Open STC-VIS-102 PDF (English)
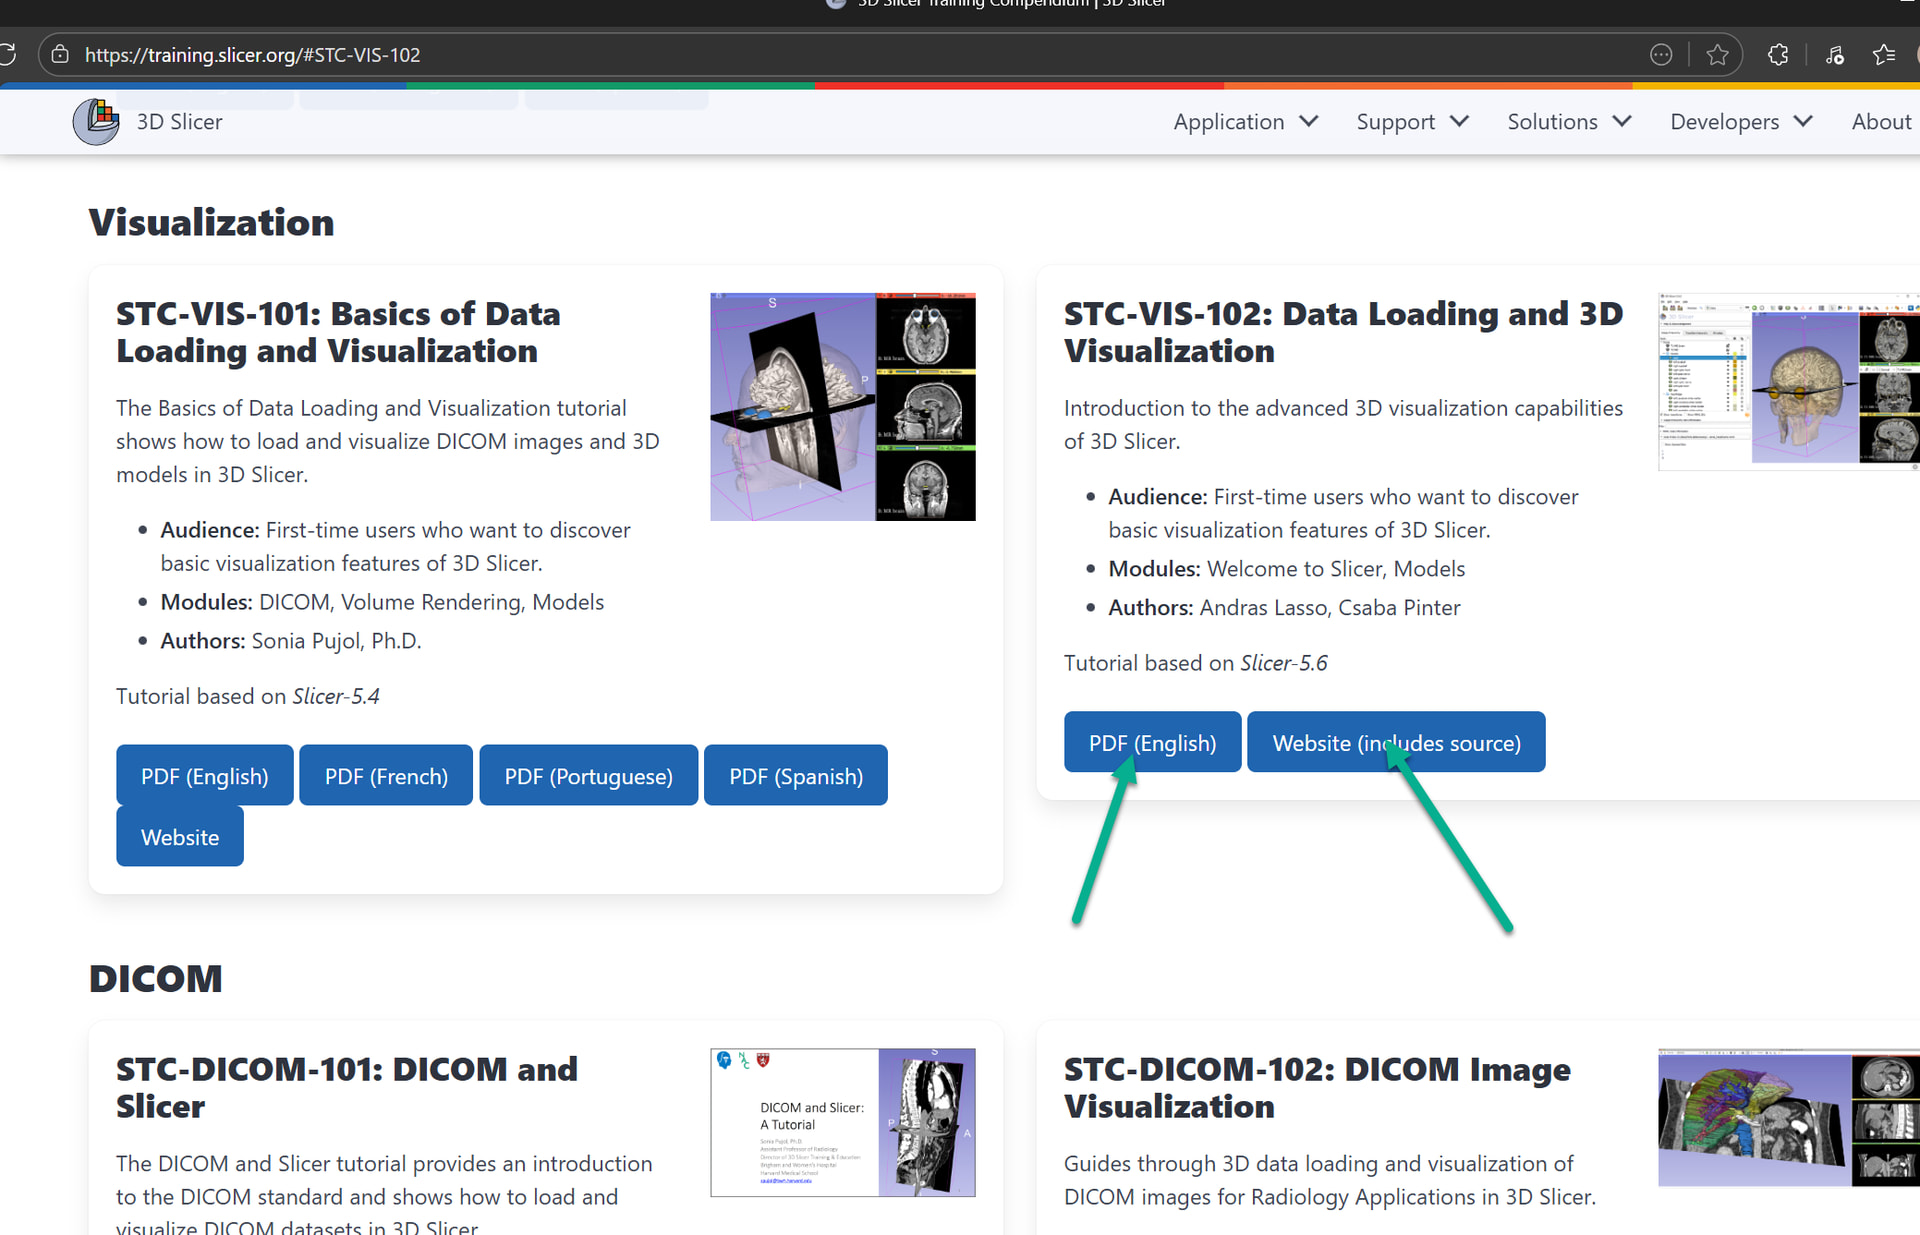 pyautogui.click(x=1152, y=742)
